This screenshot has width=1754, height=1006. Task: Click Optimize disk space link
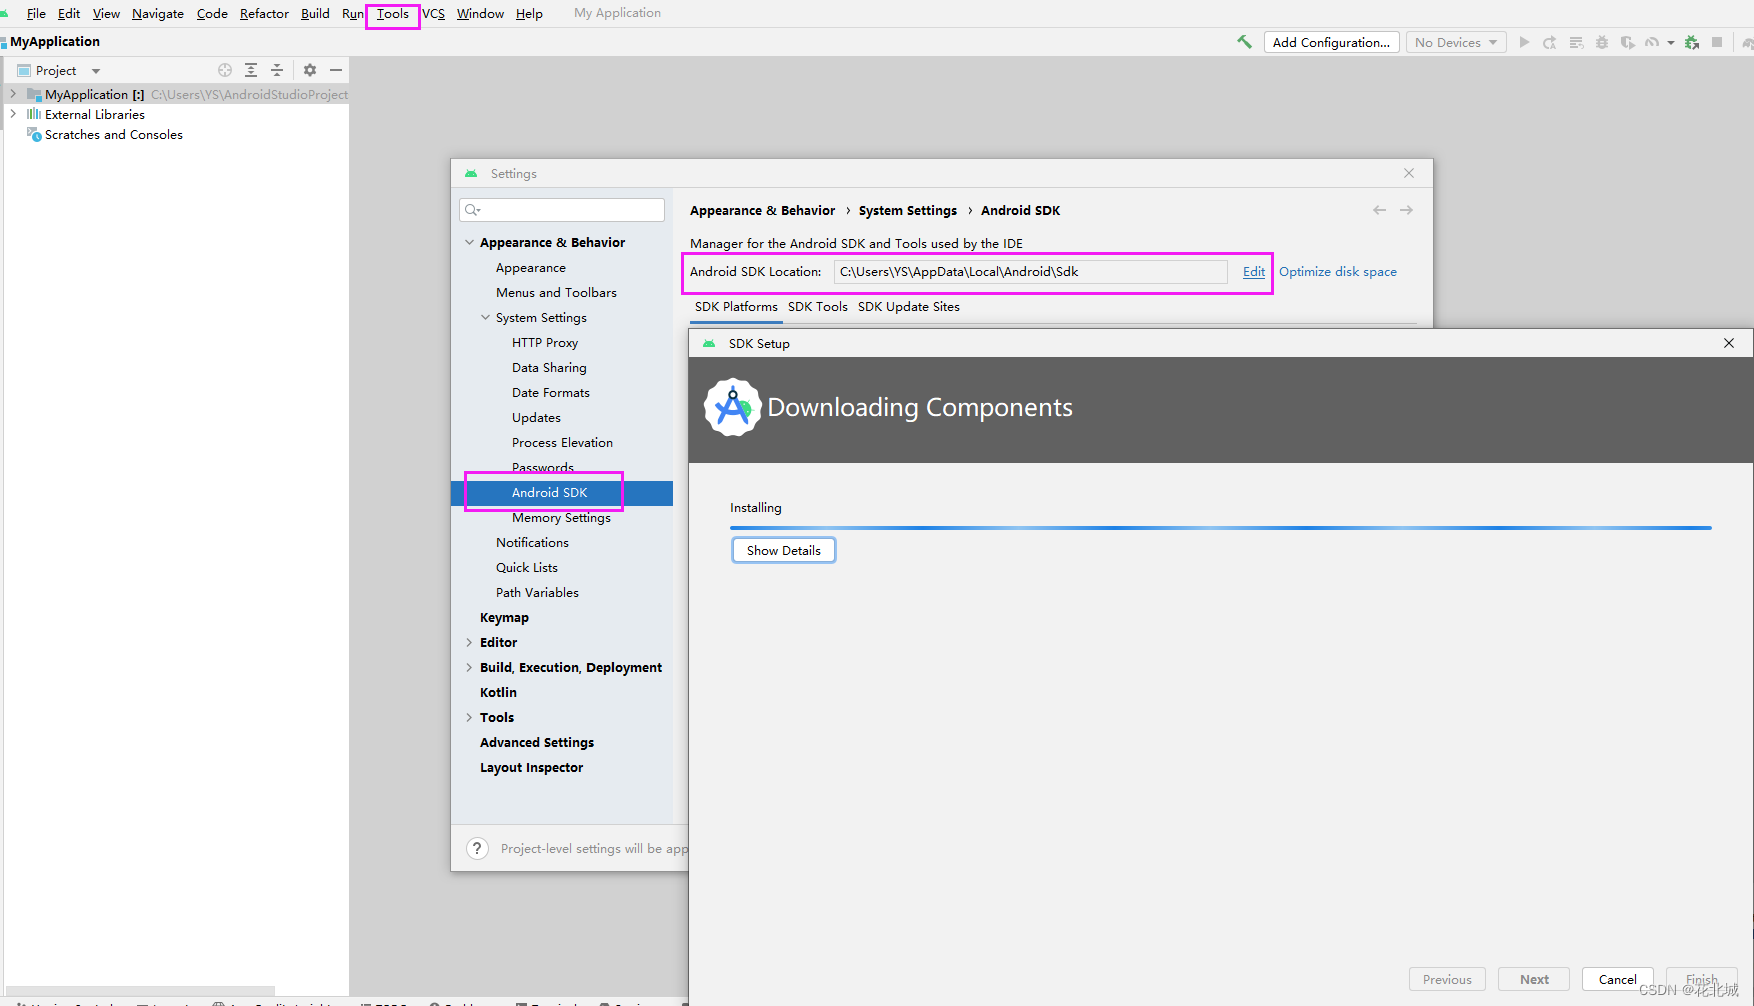(1338, 272)
